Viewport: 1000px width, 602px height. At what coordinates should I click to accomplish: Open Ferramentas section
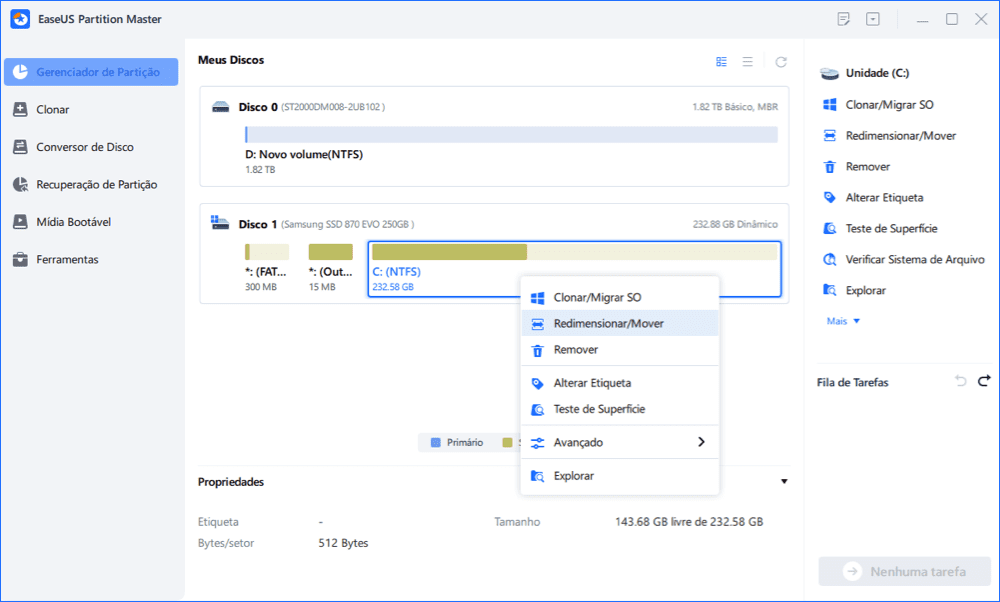[x=55, y=260]
